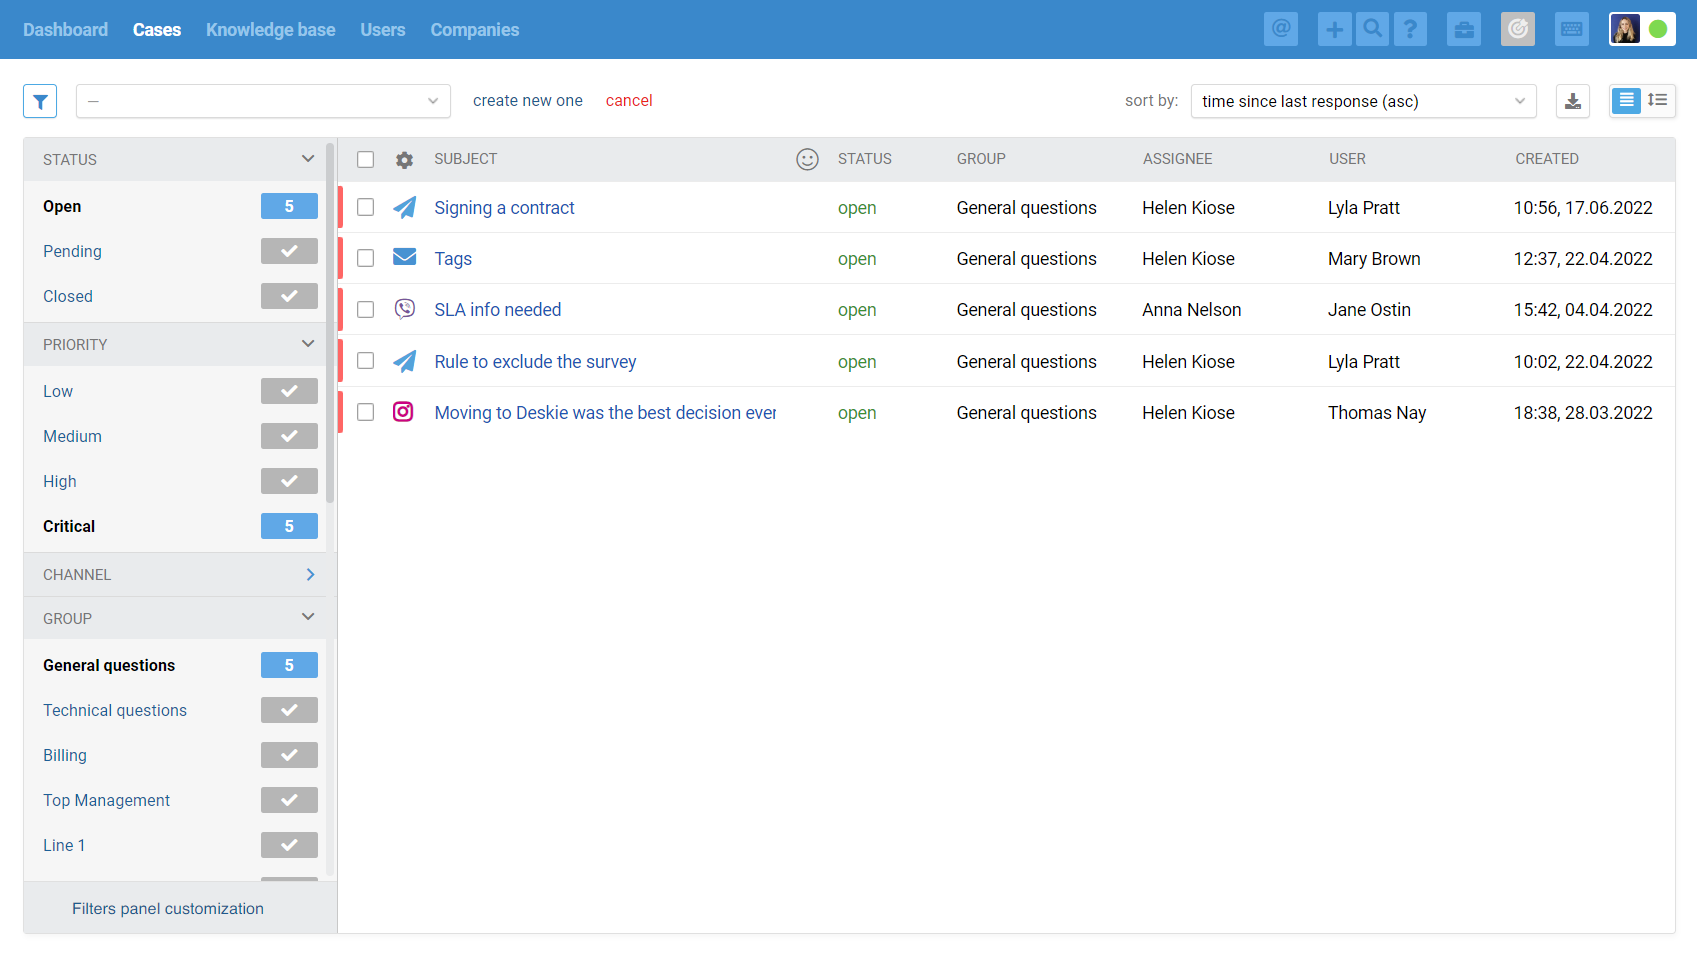Click the gear icon in table header
Image resolution: width=1697 pixels, height=955 pixels.
(404, 160)
